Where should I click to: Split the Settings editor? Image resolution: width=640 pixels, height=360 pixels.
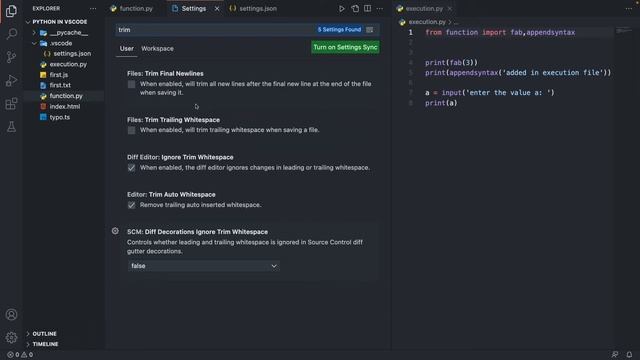pos(367,9)
